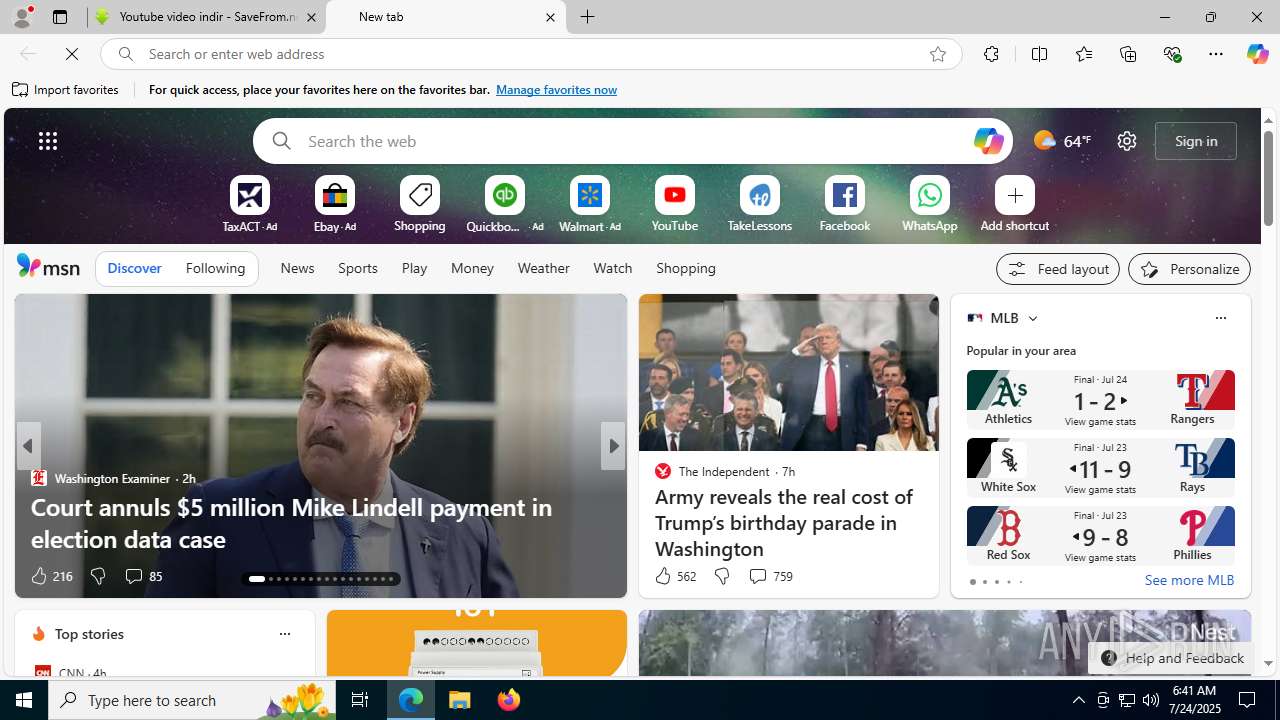The width and height of the screenshot is (1280, 720).
Task: Click the Import favorites button
Action: [x=66, y=89]
